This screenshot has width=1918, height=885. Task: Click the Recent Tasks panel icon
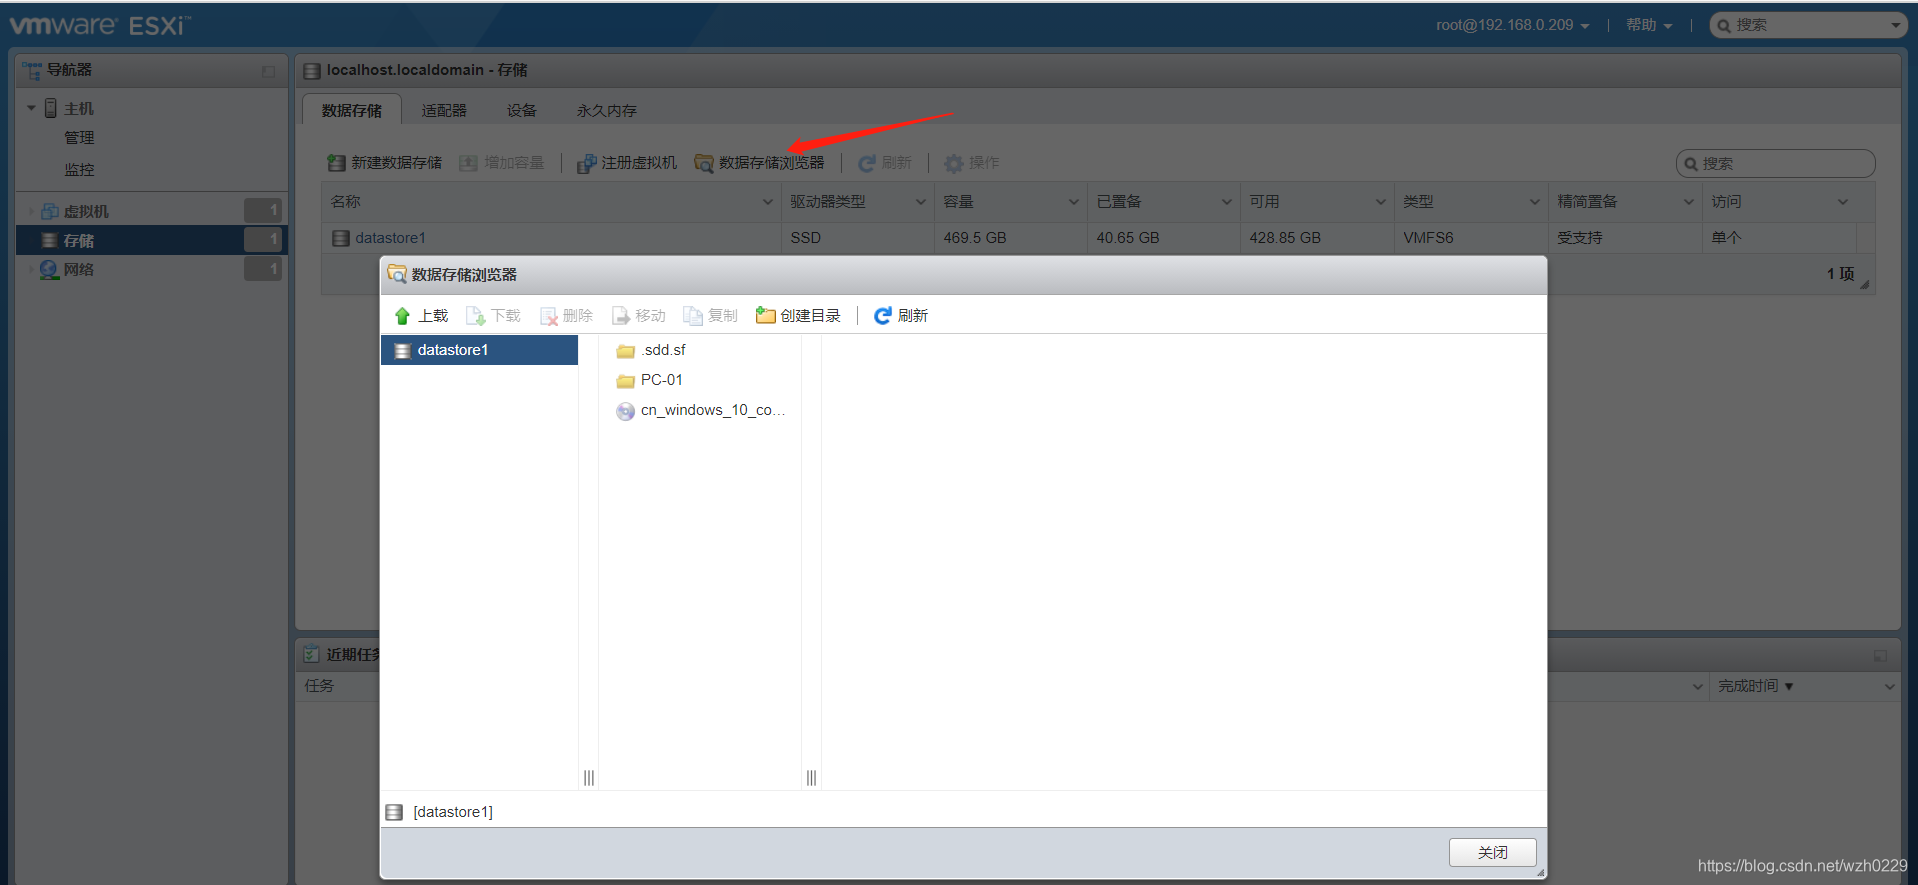[311, 654]
